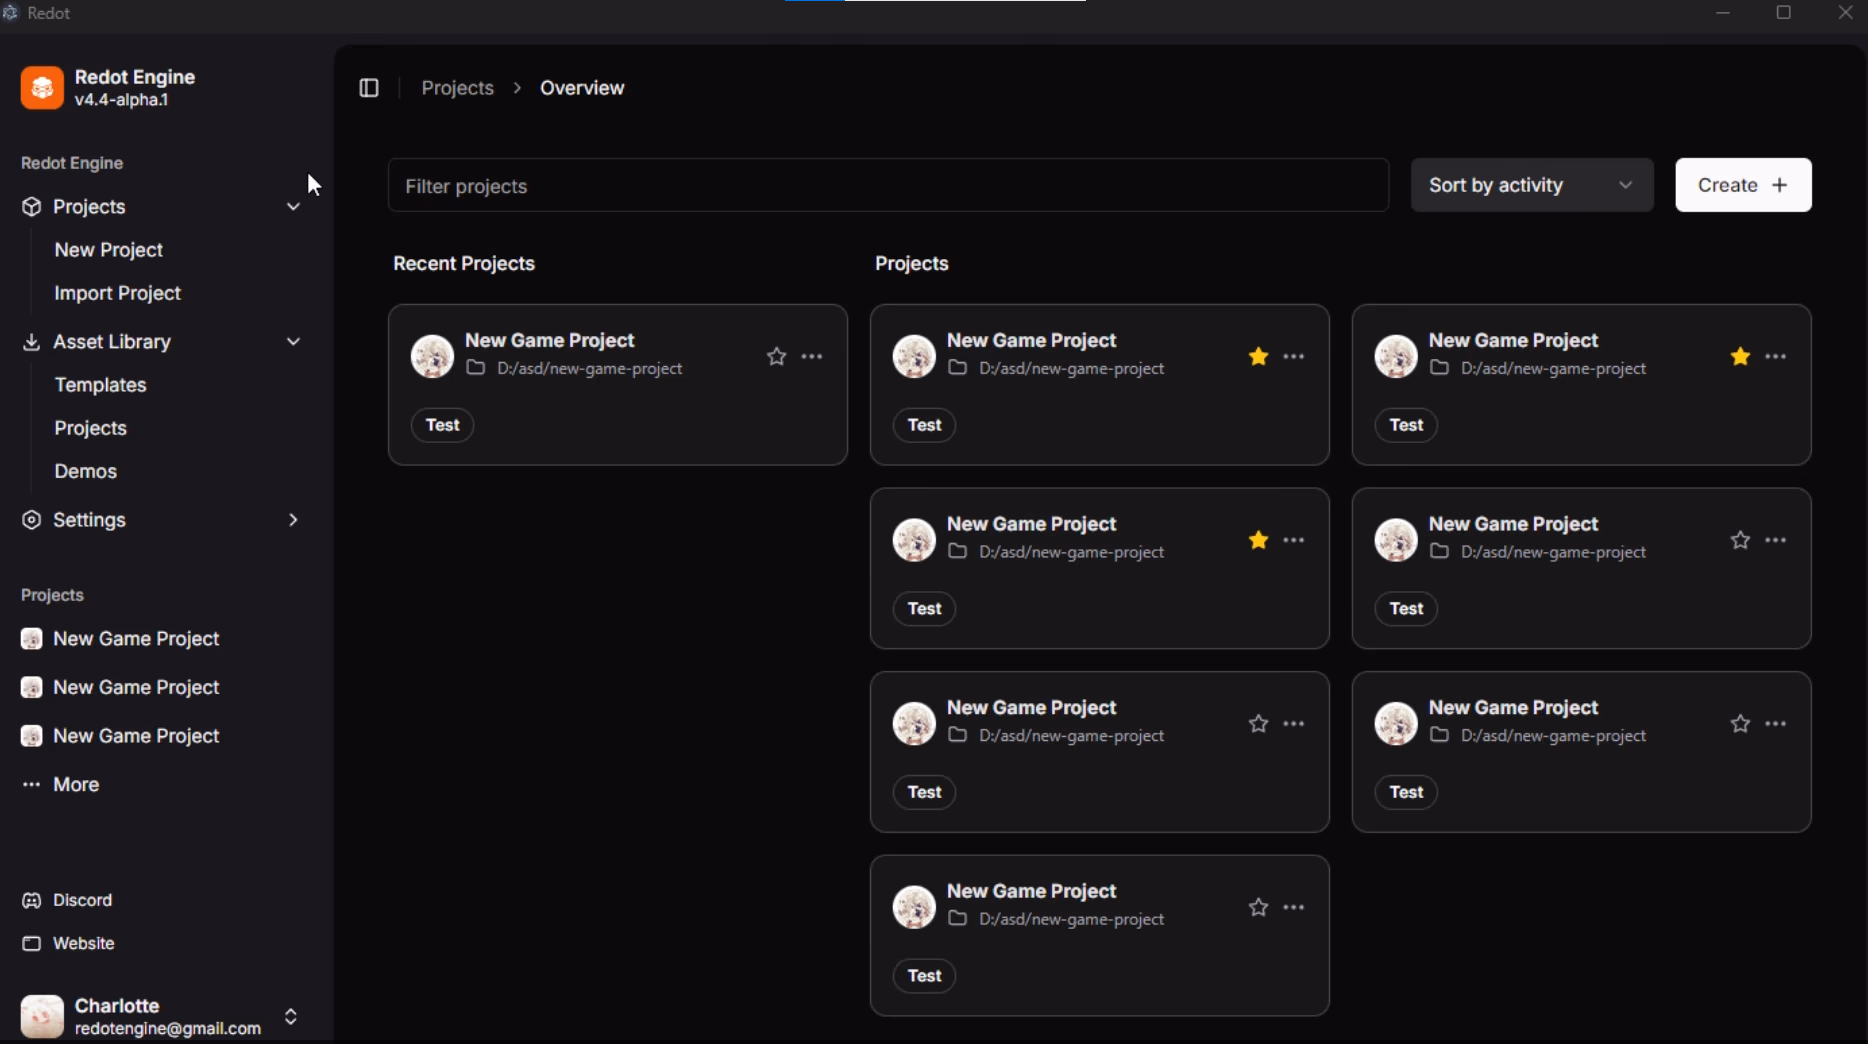The height and width of the screenshot is (1044, 1868).
Task: Open the Sort by activity dropdown
Action: coord(1531,185)
